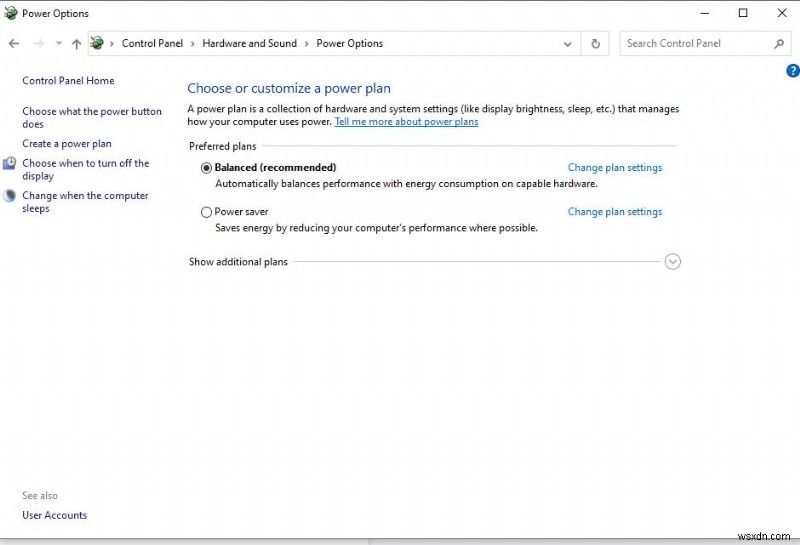Open Create a power plan
800x545 pixels.
66,144
